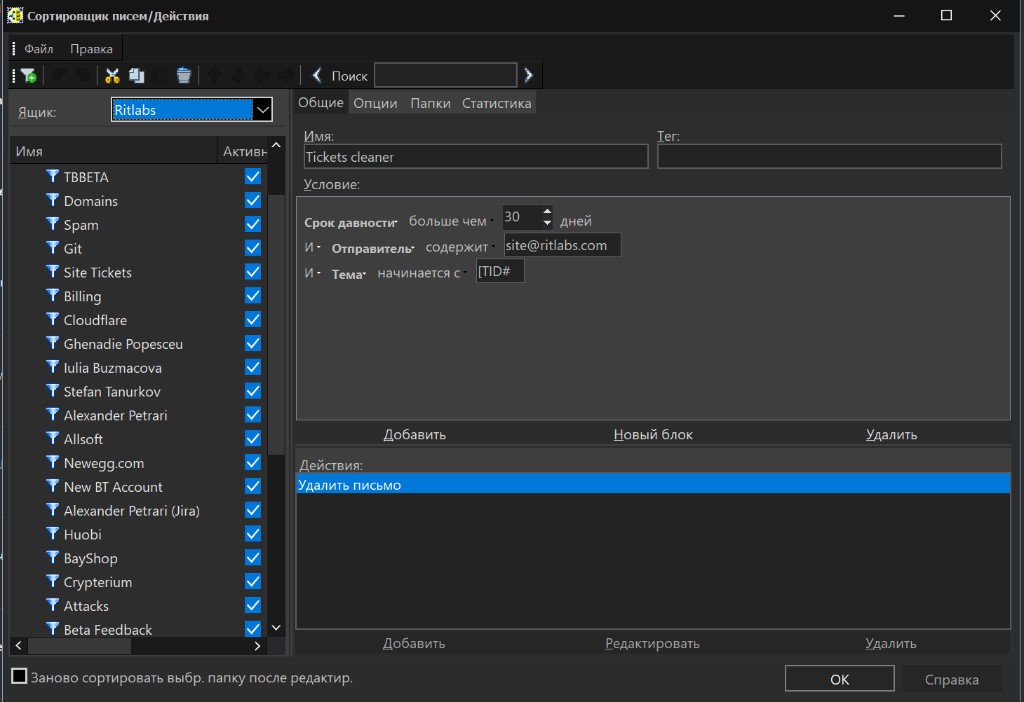Click the filter list scroll-down arrow
The image size is (1024, 702).
point(276,628)
